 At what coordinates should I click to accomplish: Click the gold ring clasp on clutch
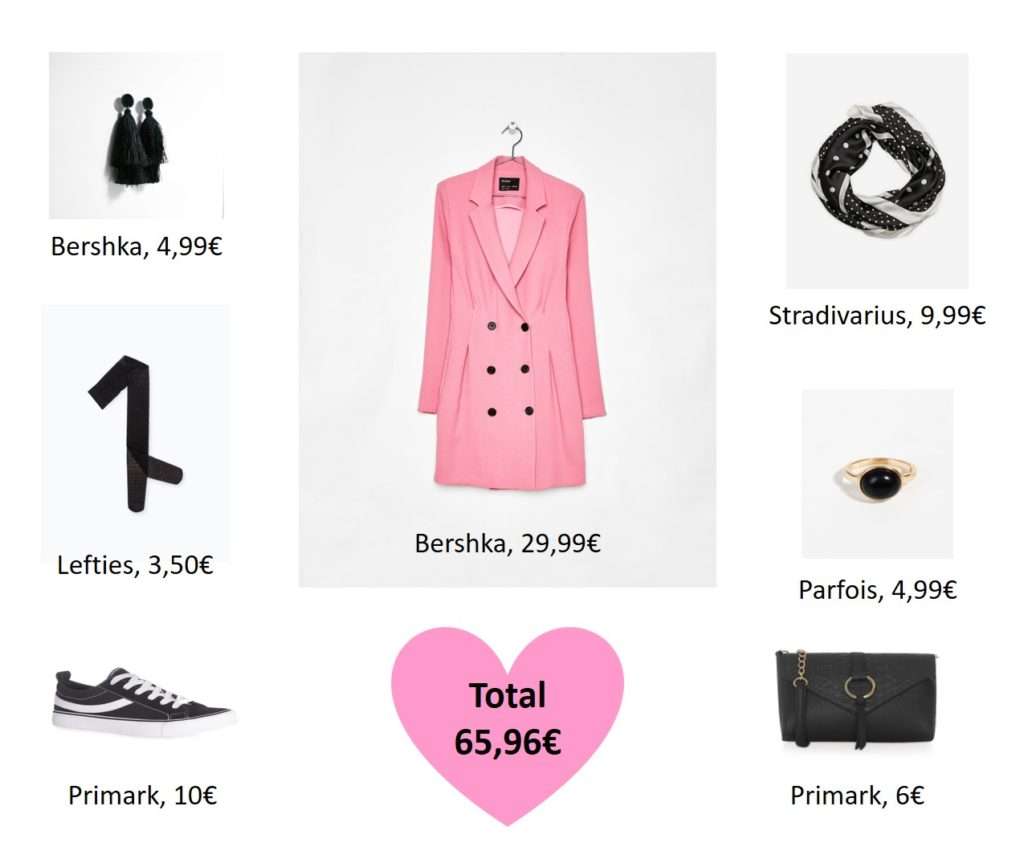[x=855, y=687]
